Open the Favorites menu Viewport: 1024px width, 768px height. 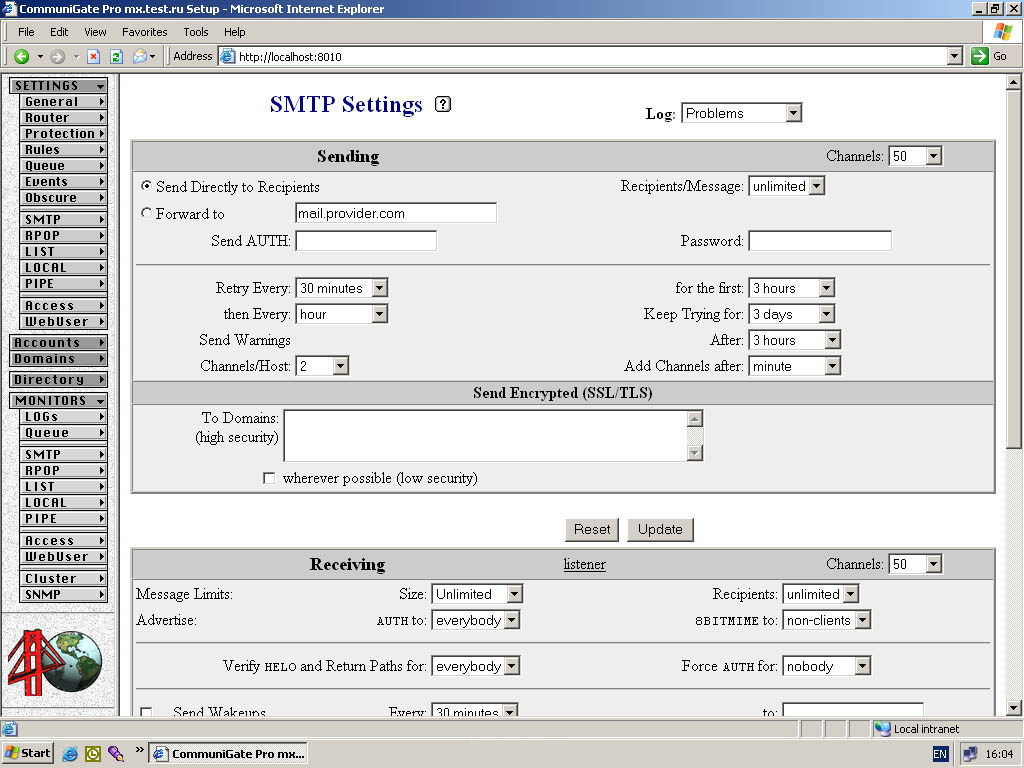coord(145,32)
